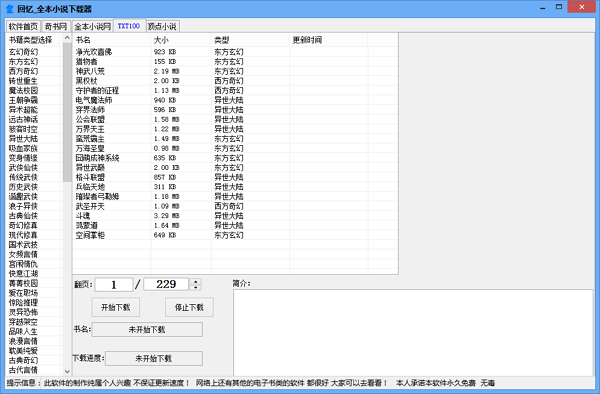Click inside the 简介 text box

(x=413, y=332)
